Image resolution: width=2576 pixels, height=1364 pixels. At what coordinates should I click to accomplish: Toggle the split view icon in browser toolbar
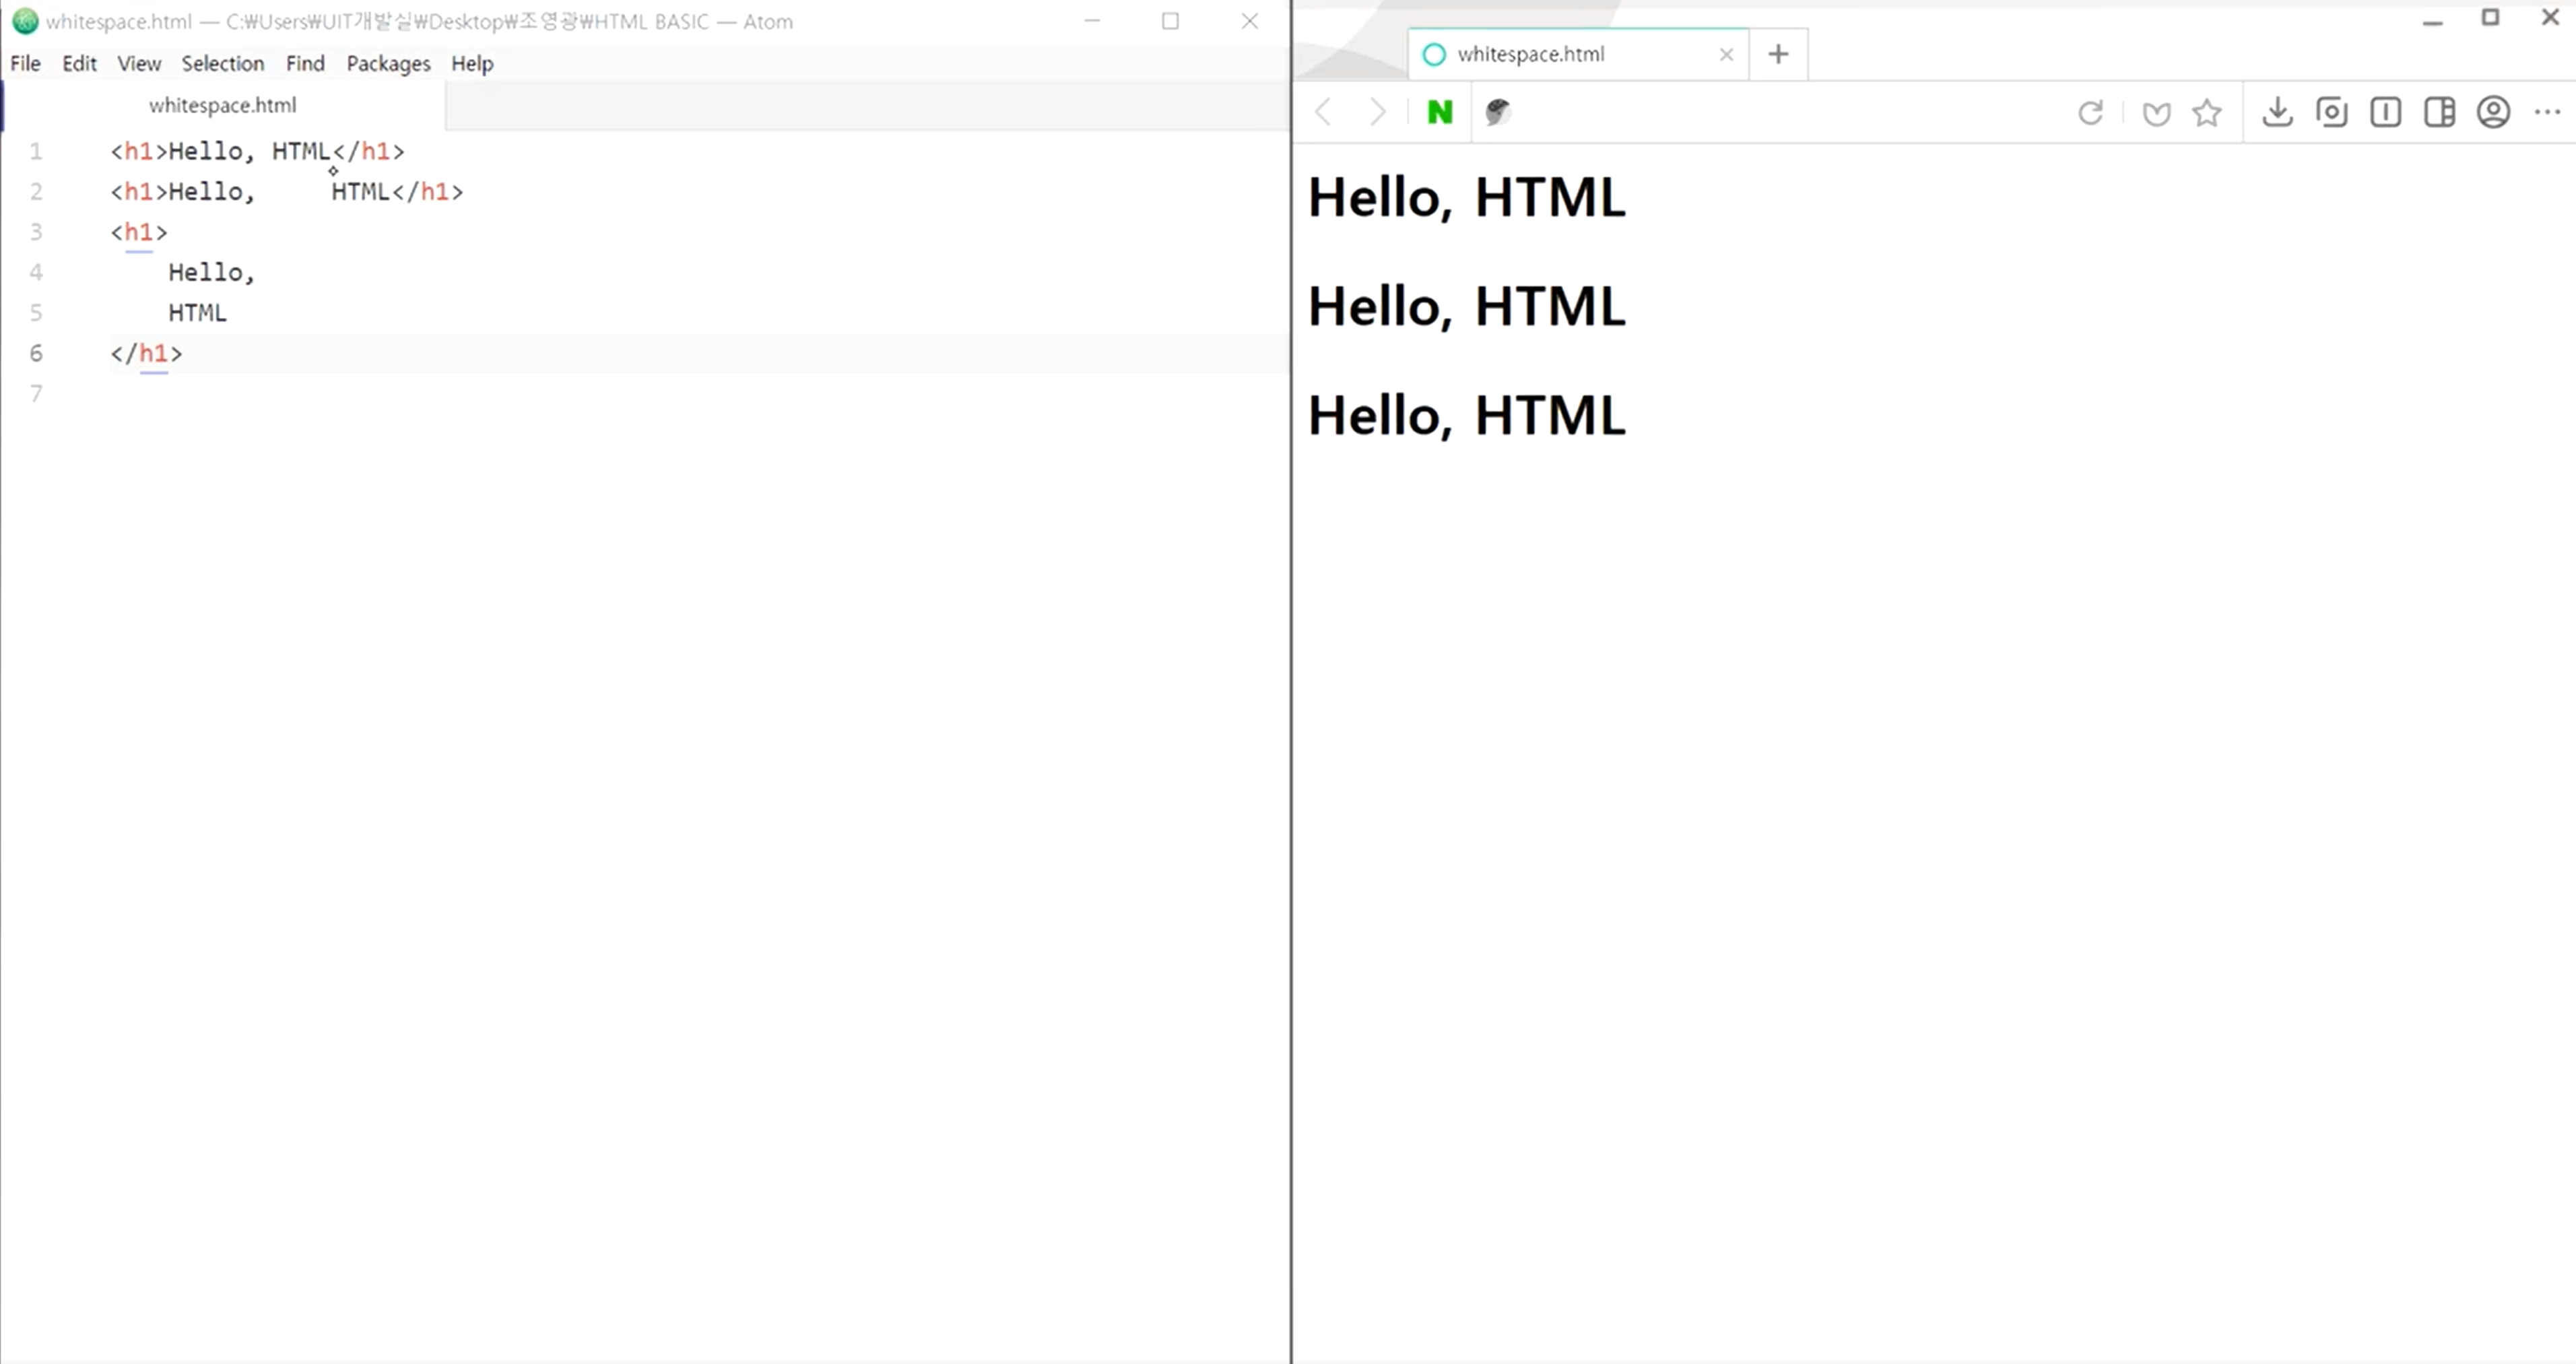pyautogui.click(x=2385, y=112)
